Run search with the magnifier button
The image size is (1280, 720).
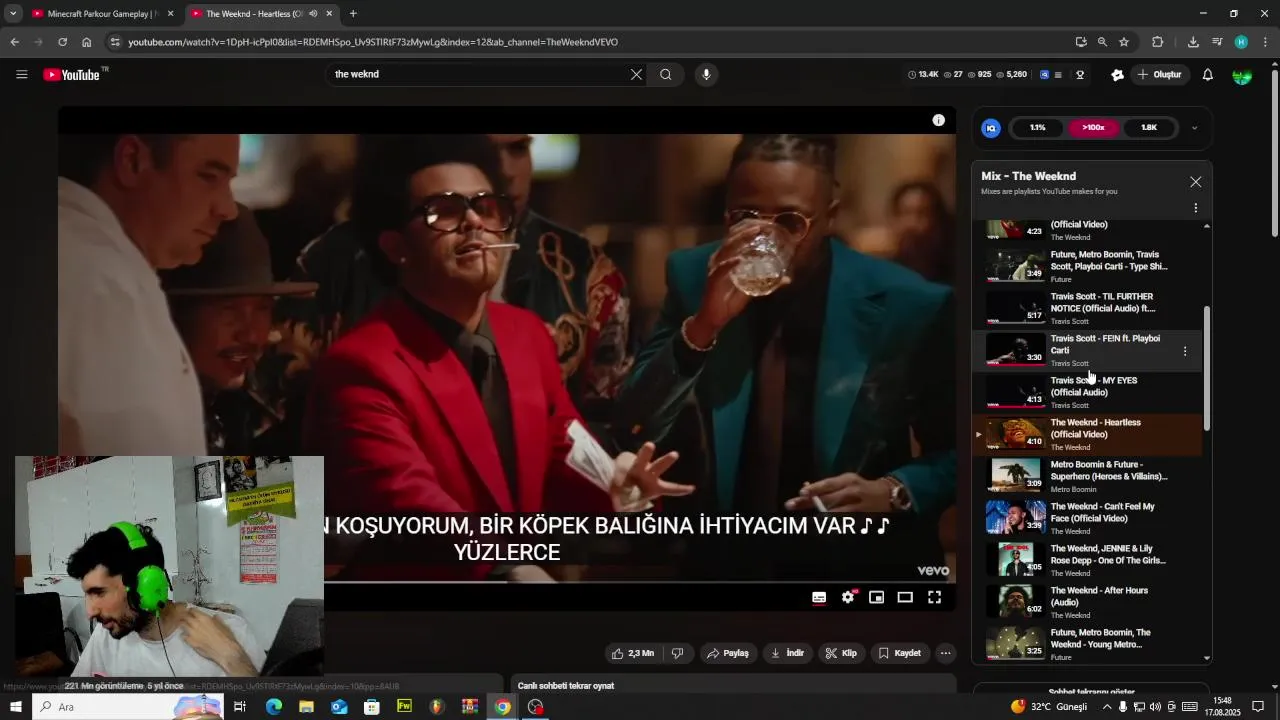(666, 74)
